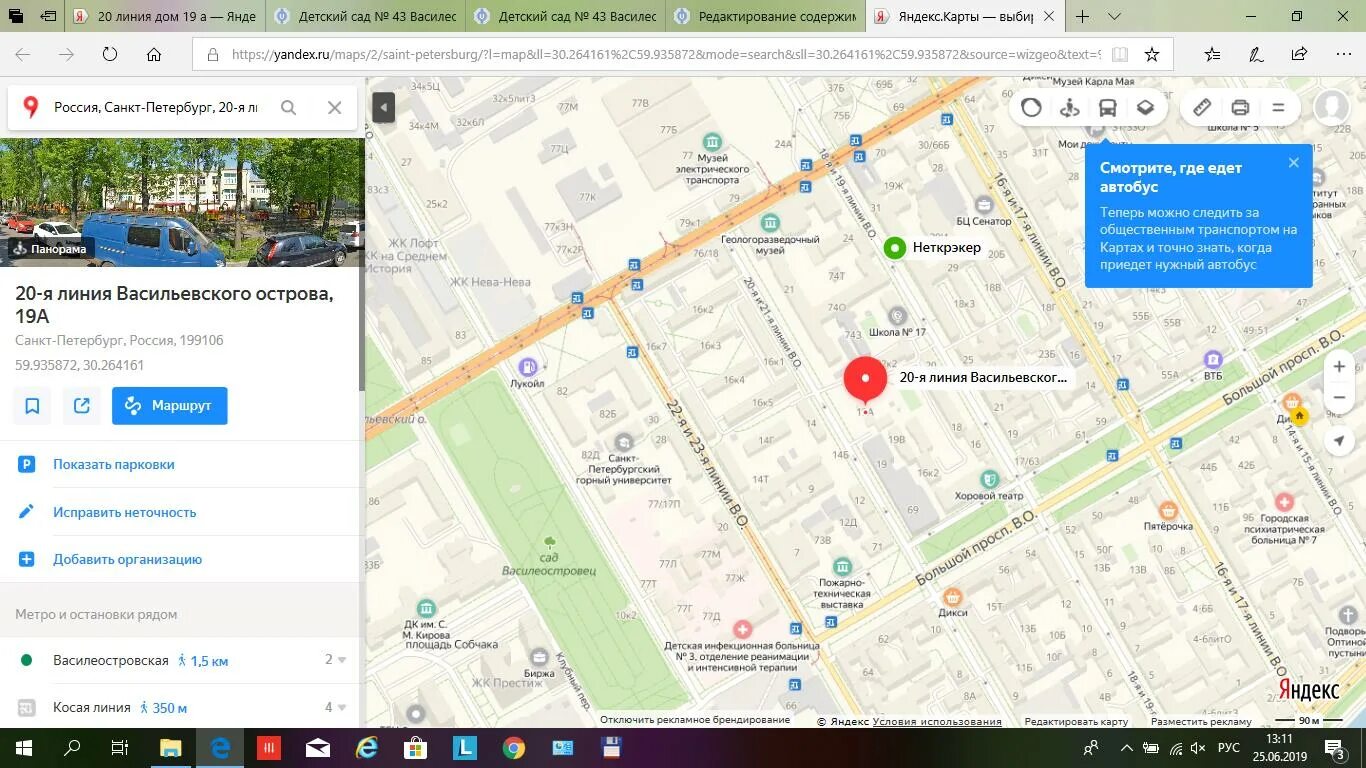Click the Хоровой театр icon
The image size is (1366, 768).
coord(989,480)
